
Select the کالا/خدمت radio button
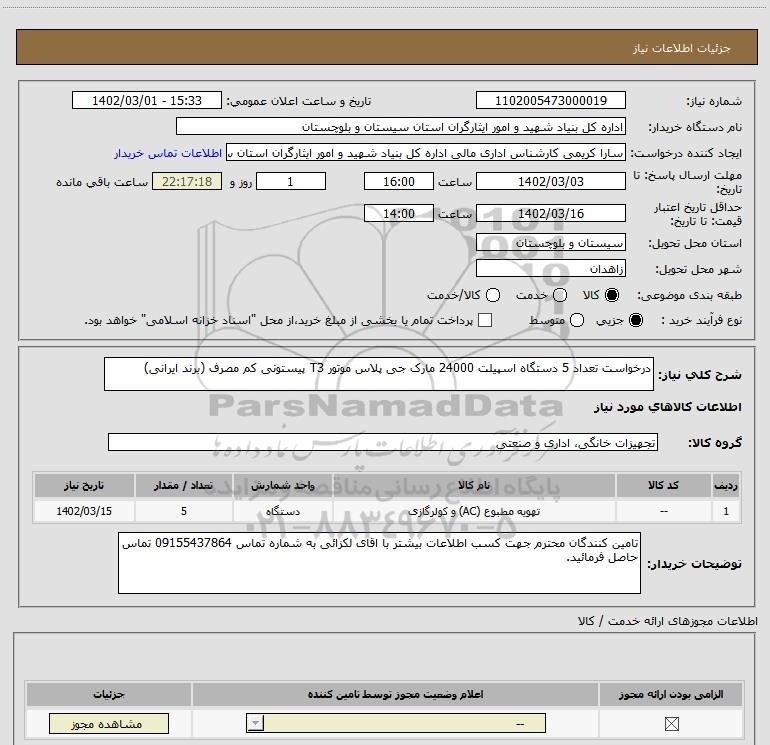[493, 295]
